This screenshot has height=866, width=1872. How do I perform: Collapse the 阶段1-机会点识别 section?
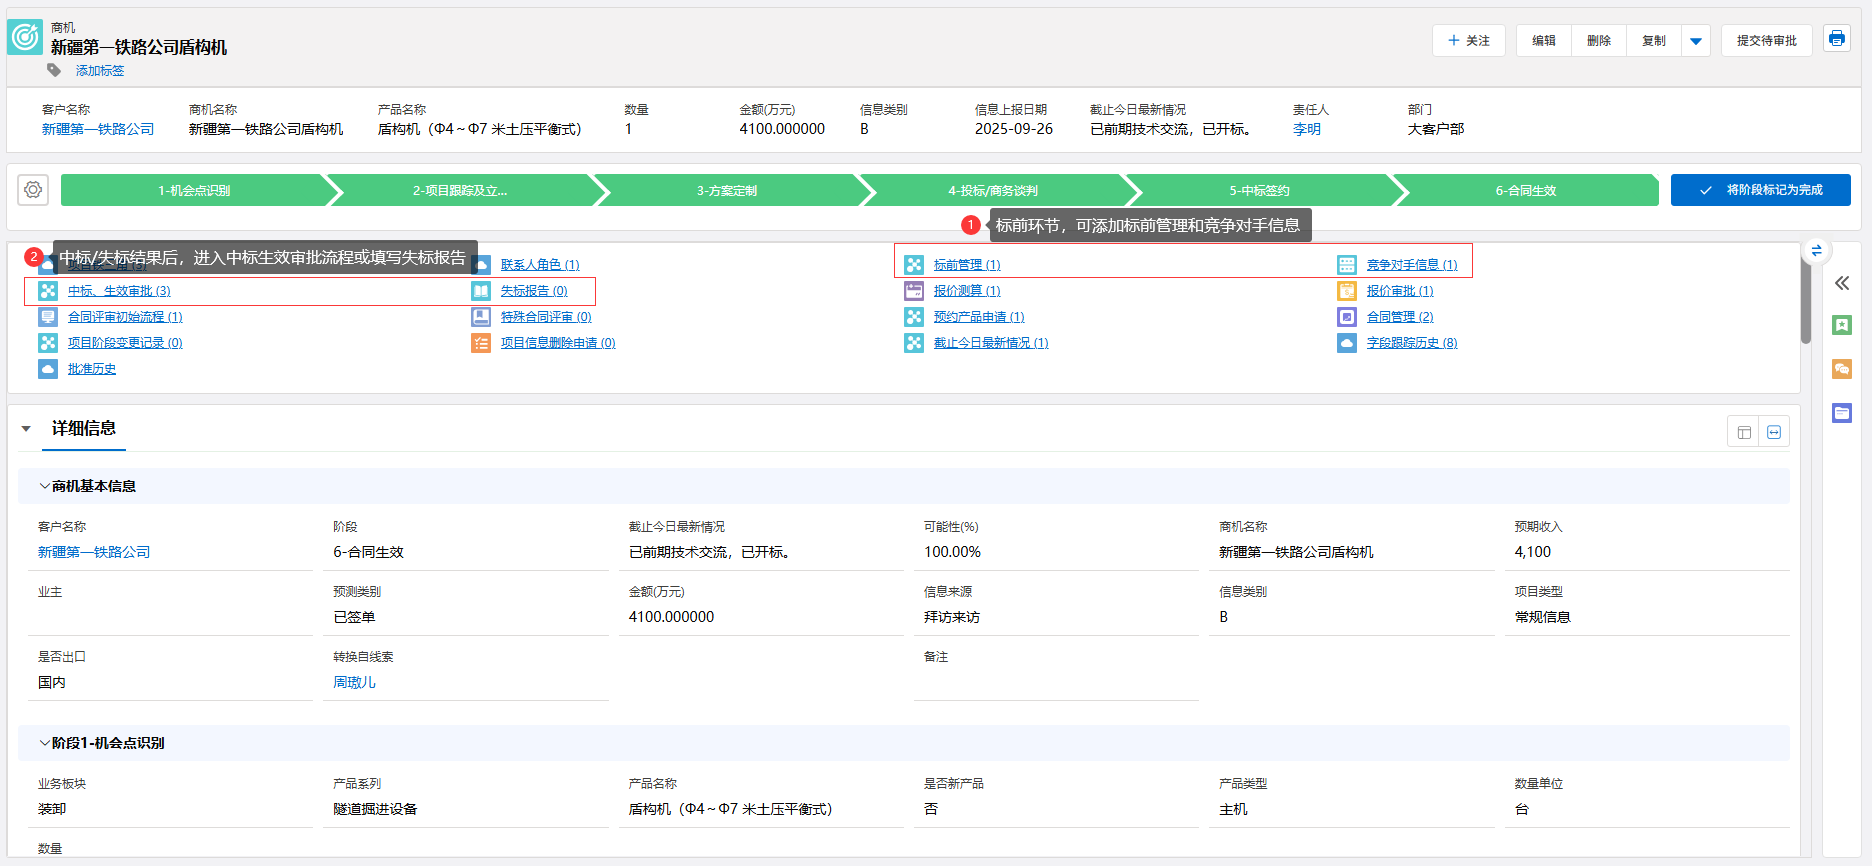(x=45, y=743)
